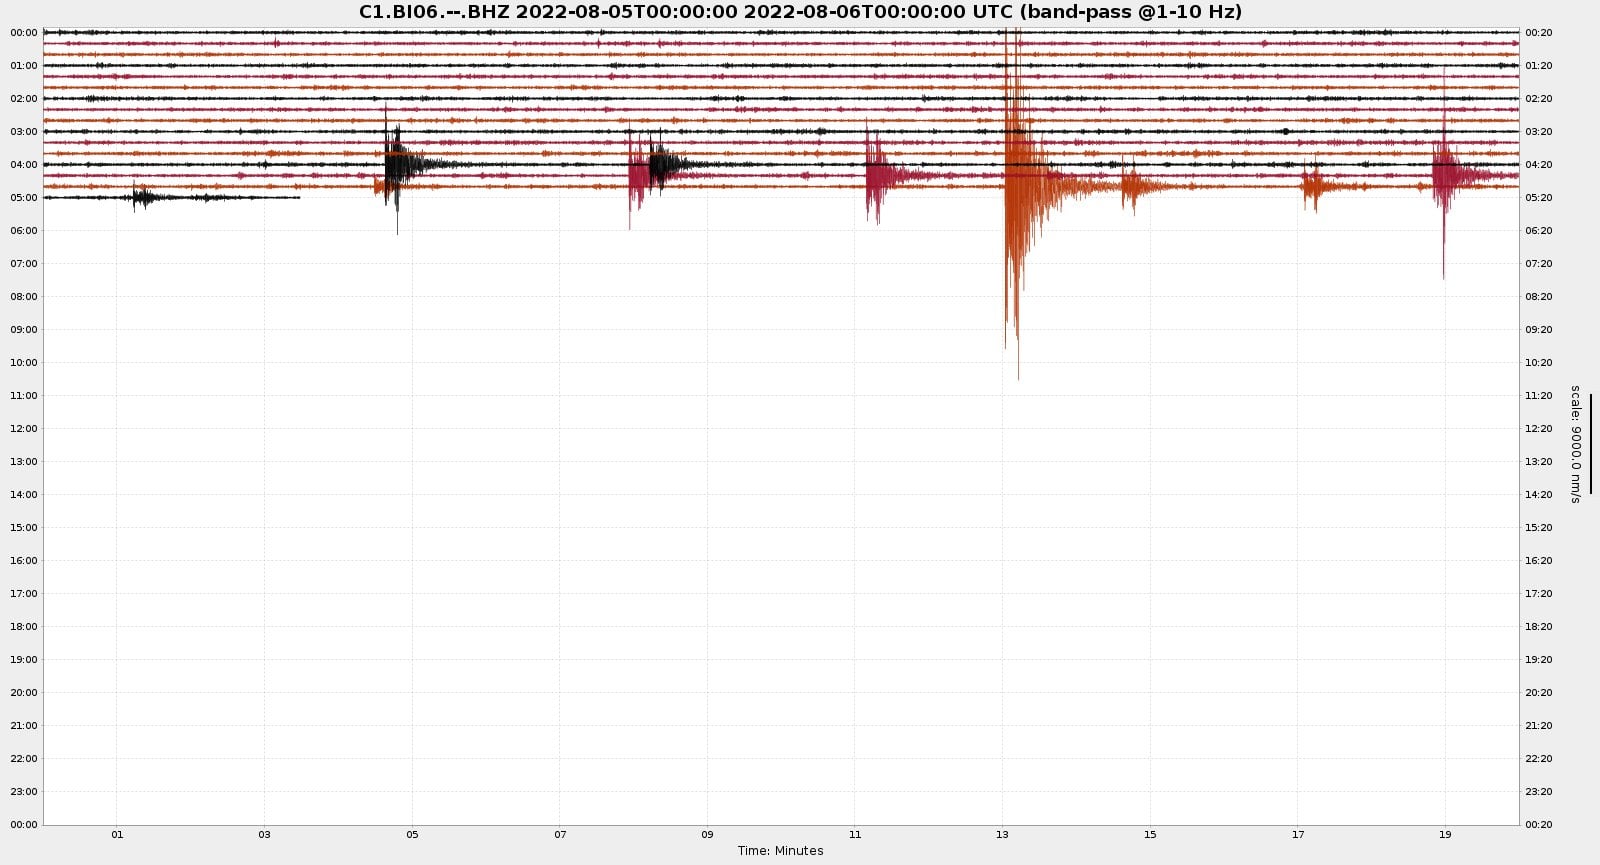Click the scale: 9000.0 nm/s label

(1575, 444)
